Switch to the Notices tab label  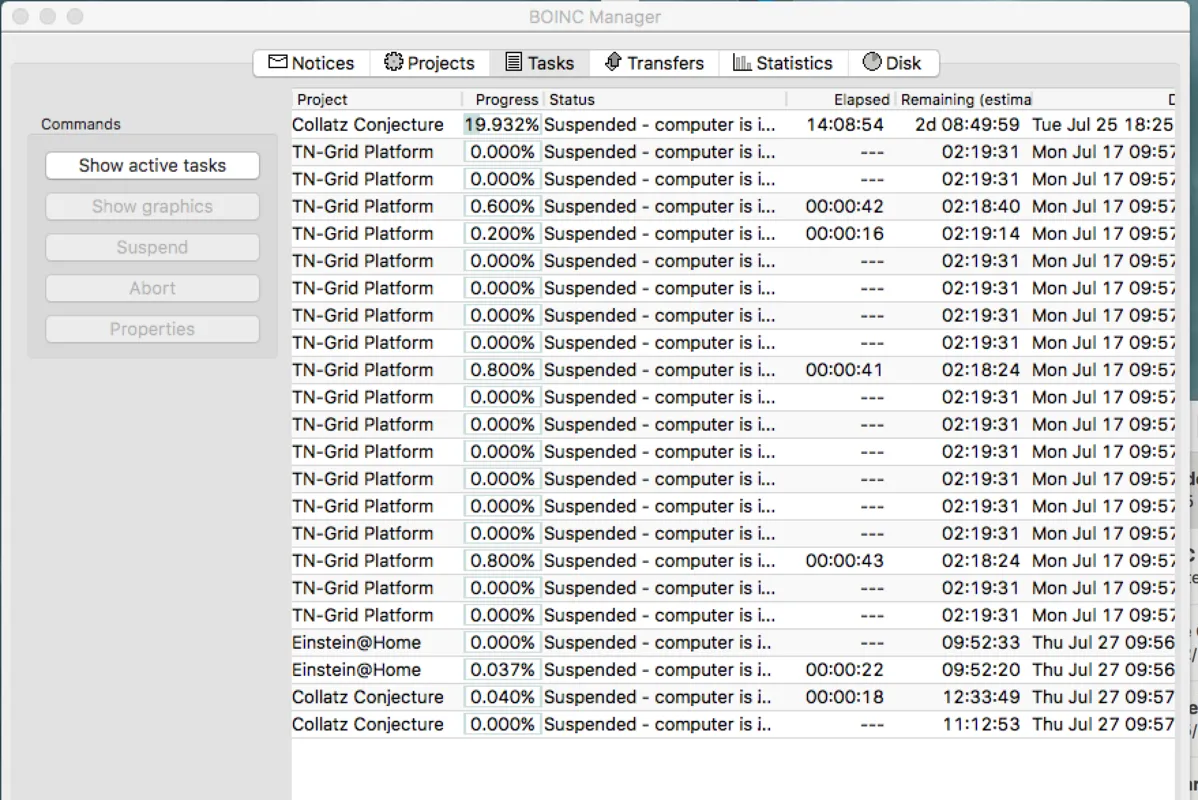[x=322, y=63]
